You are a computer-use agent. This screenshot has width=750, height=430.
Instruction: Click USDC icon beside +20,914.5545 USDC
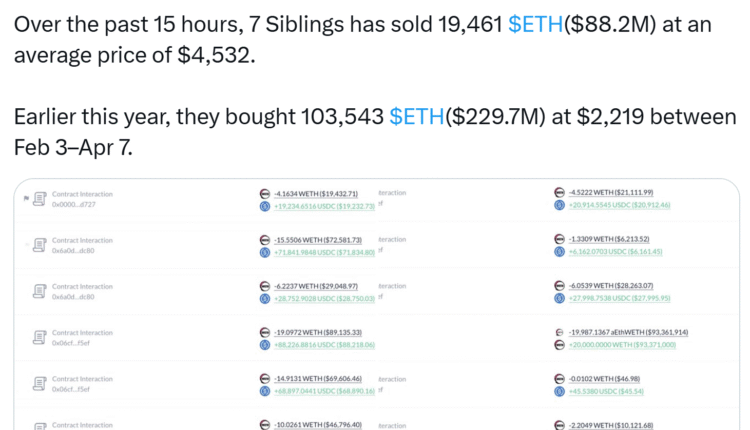(560, 205)
